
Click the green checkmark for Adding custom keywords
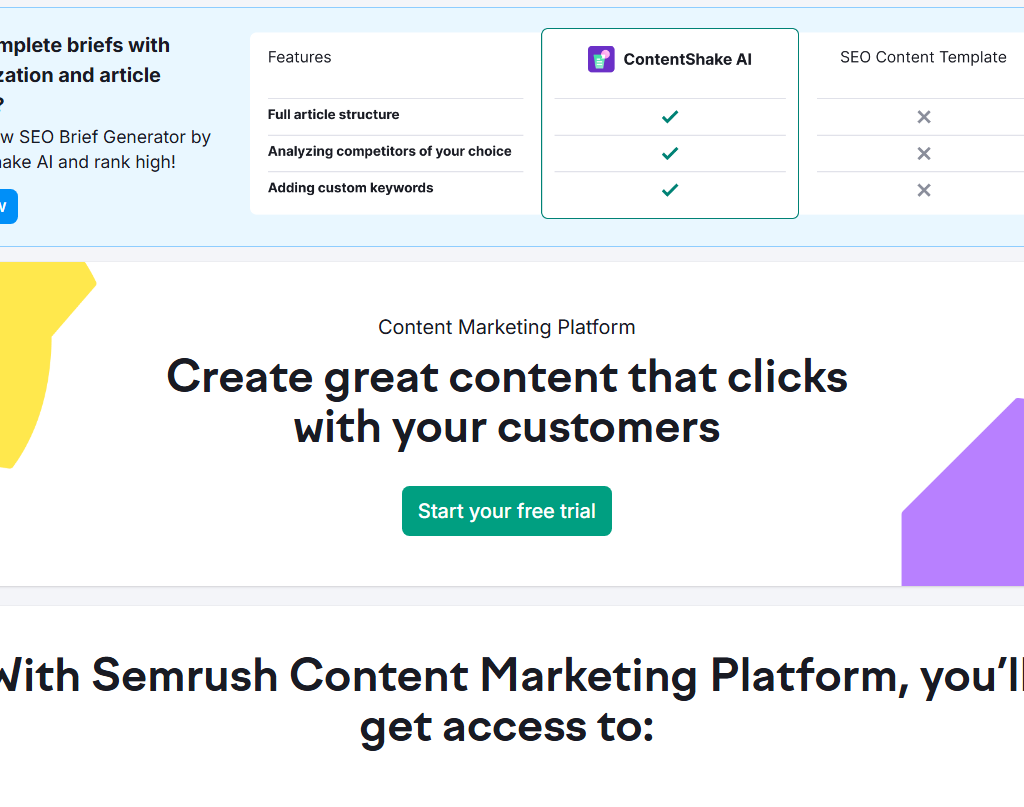tap(670, 190)
